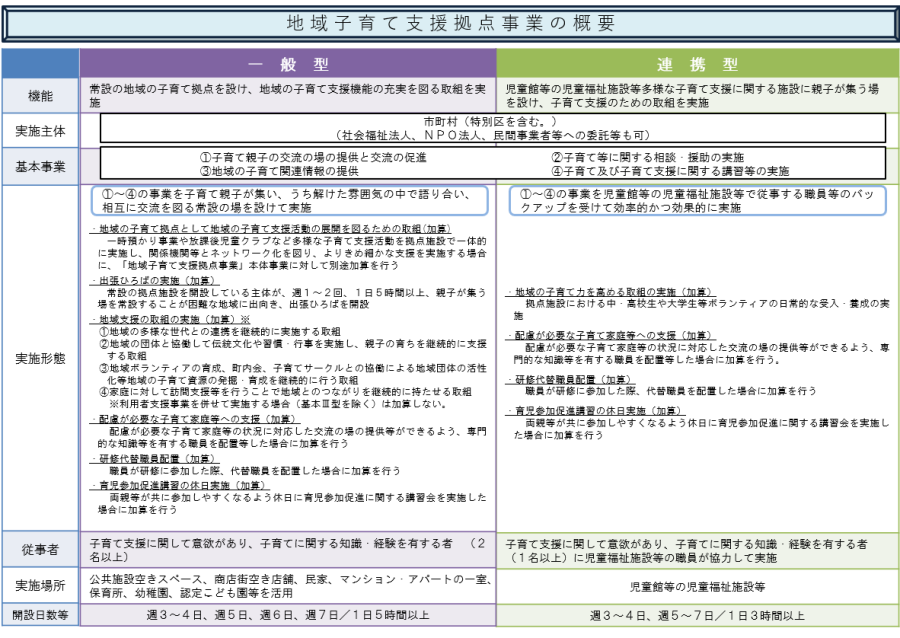The image size is (900, 638).
Task: Click the 週５～７日／１日３時間以上 cell
Action: 698,615
